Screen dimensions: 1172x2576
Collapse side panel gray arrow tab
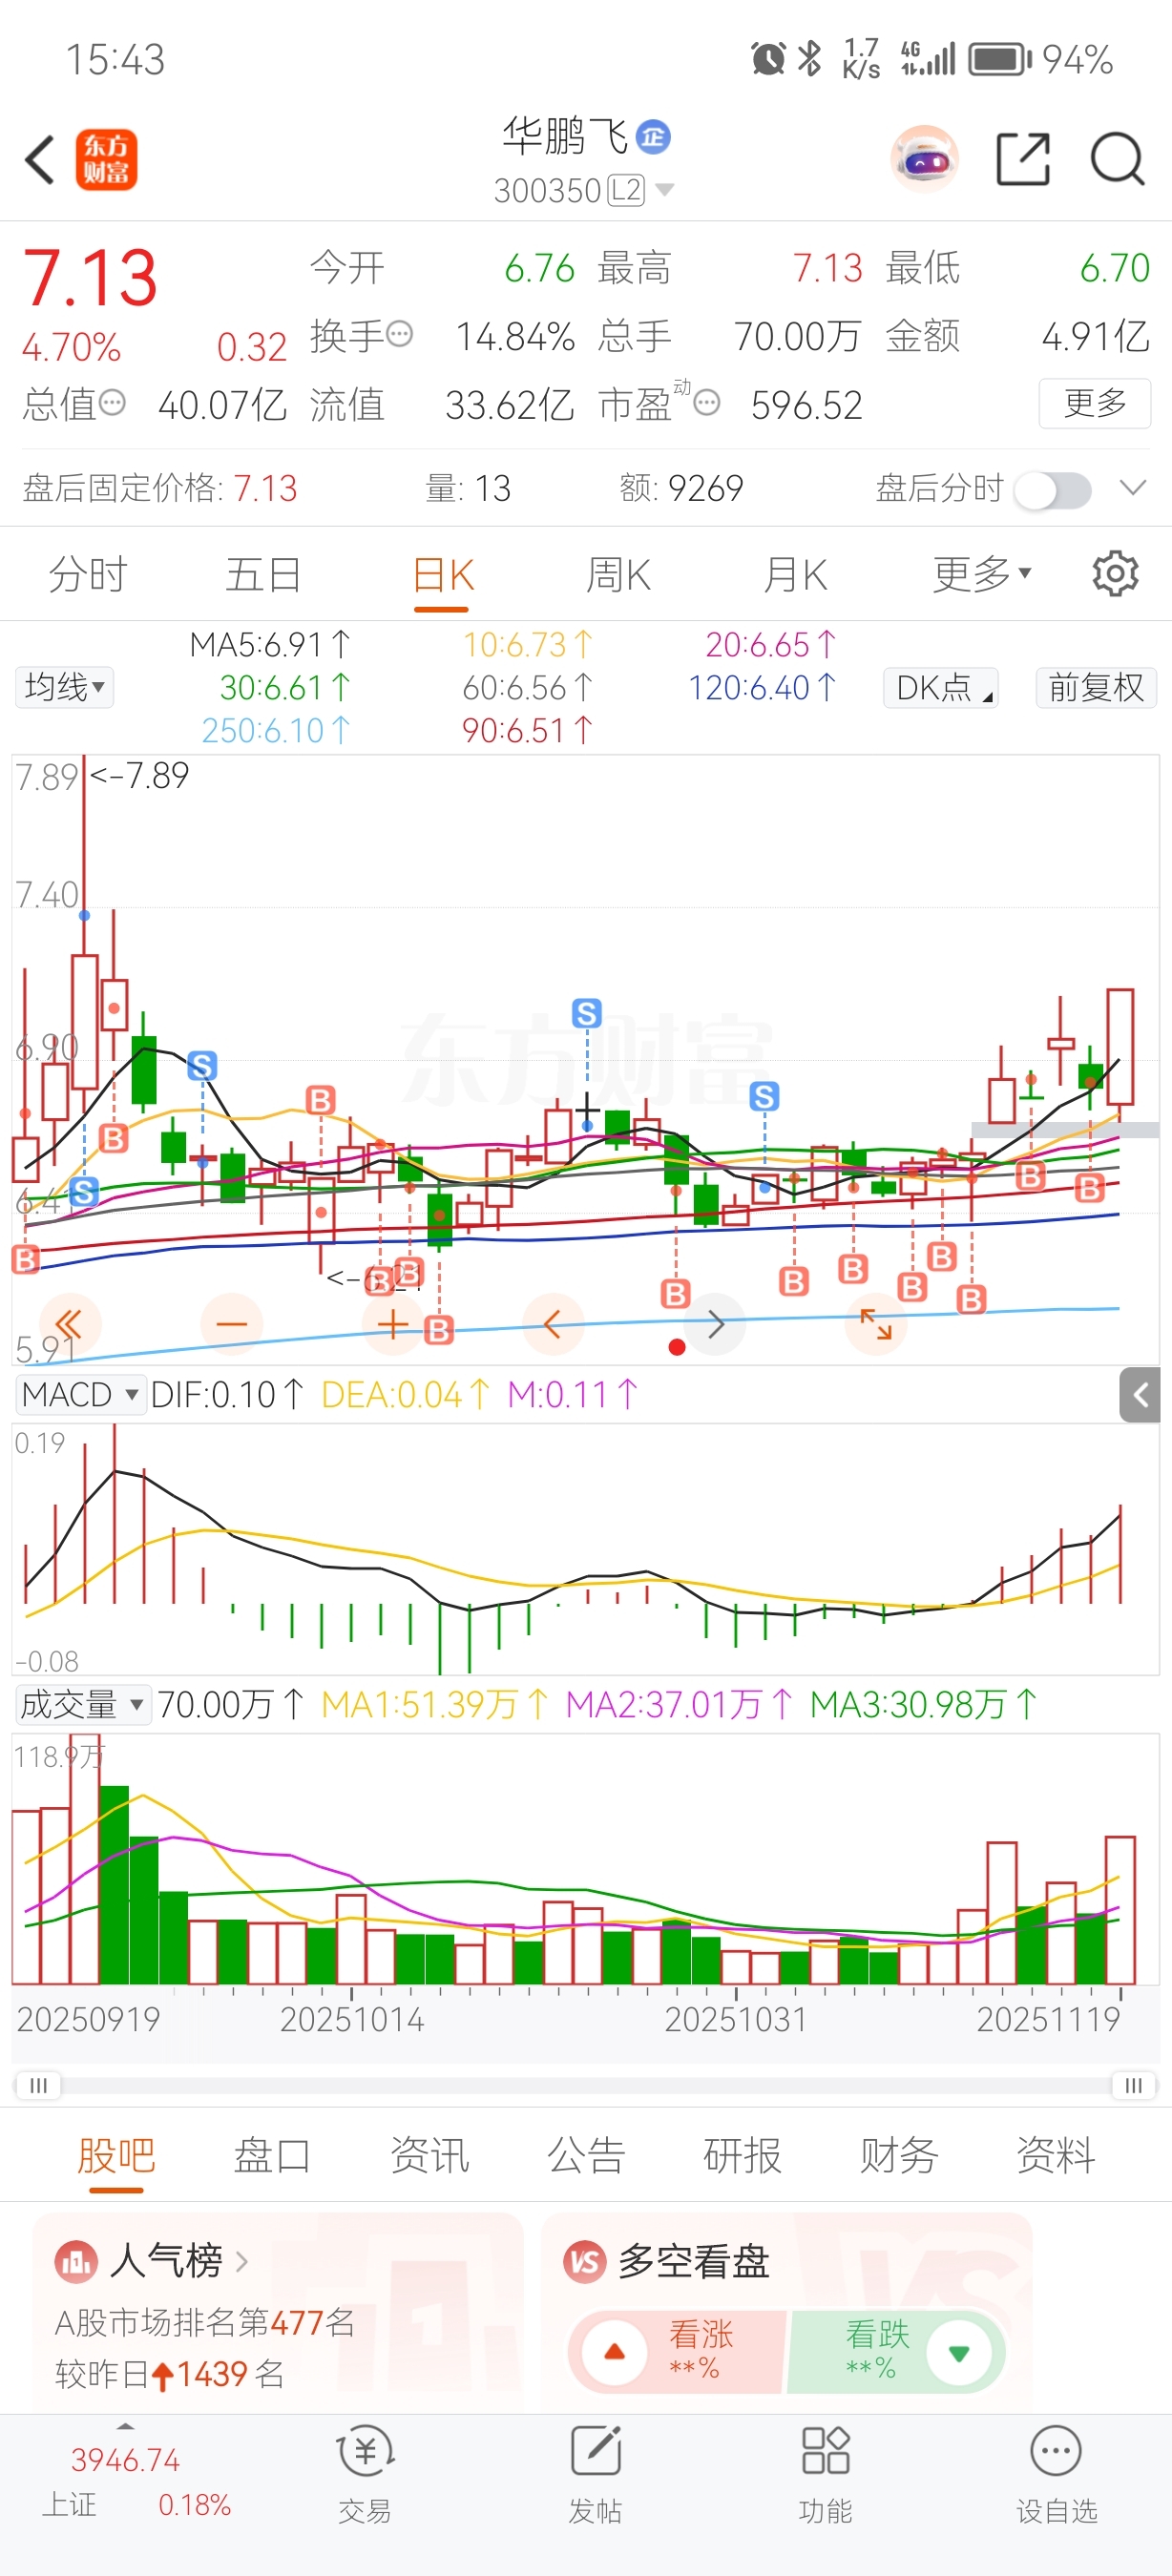[x=1140, y=1394]
